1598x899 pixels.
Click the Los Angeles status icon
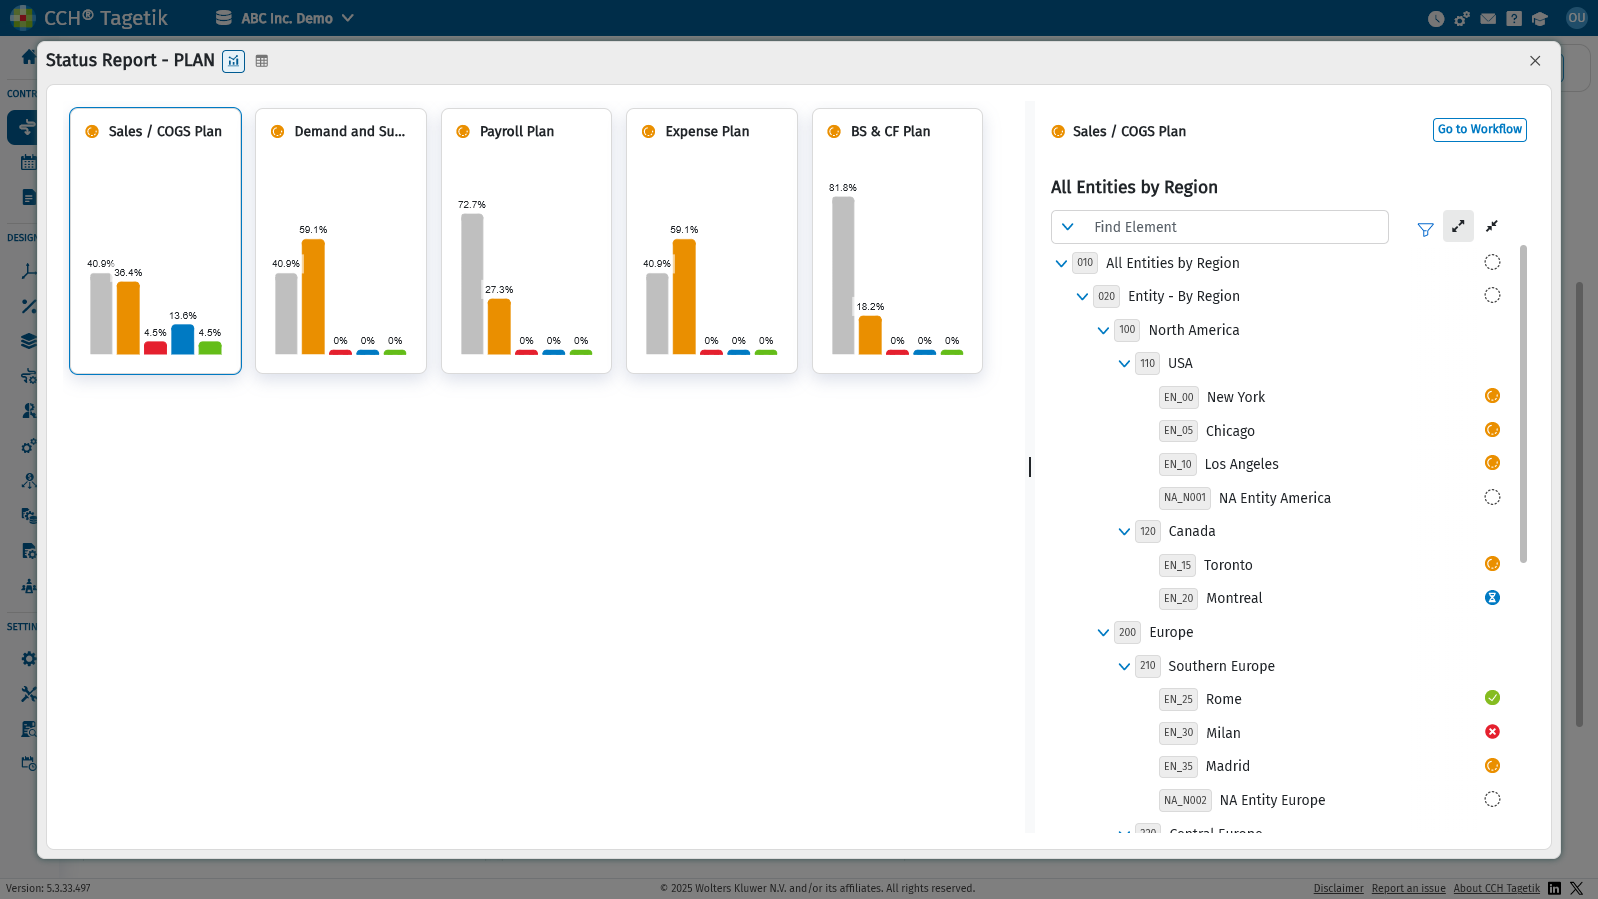pos(1492,463)
